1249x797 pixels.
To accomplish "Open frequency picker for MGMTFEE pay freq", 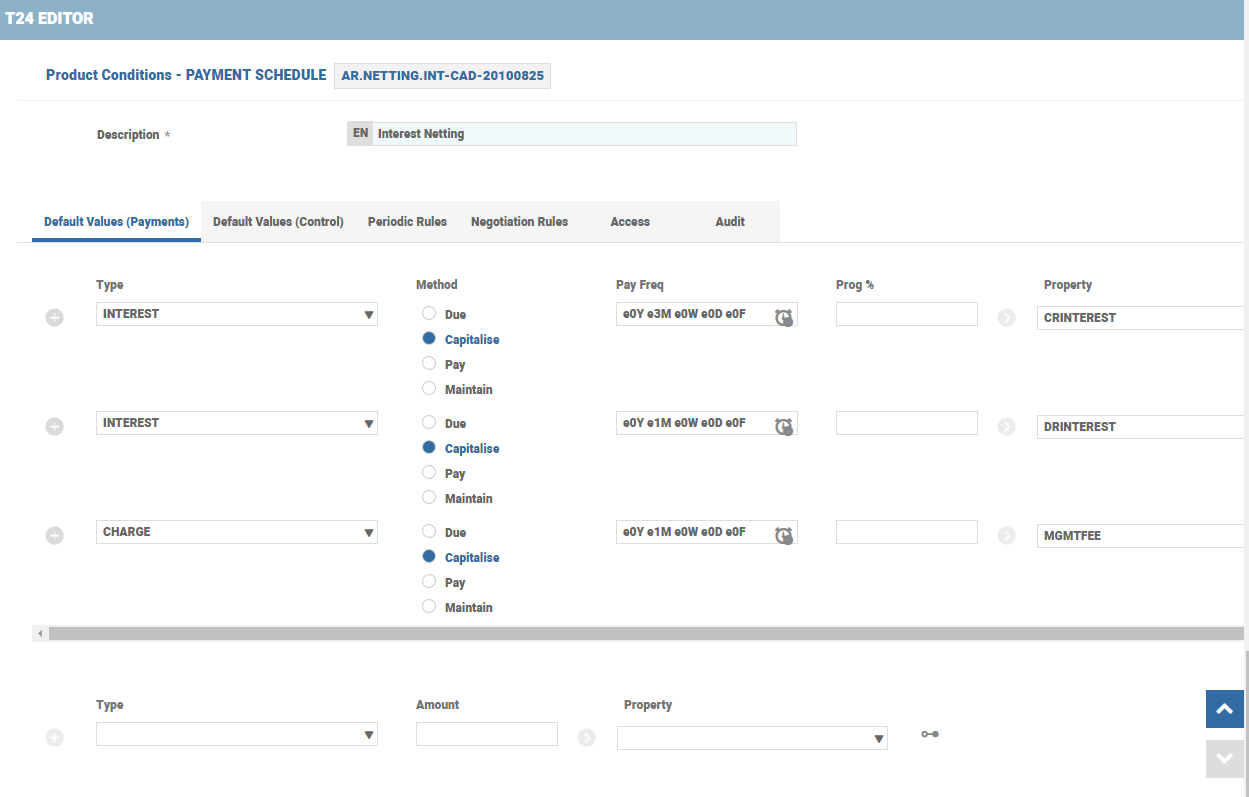I will (x=784, y=535).
